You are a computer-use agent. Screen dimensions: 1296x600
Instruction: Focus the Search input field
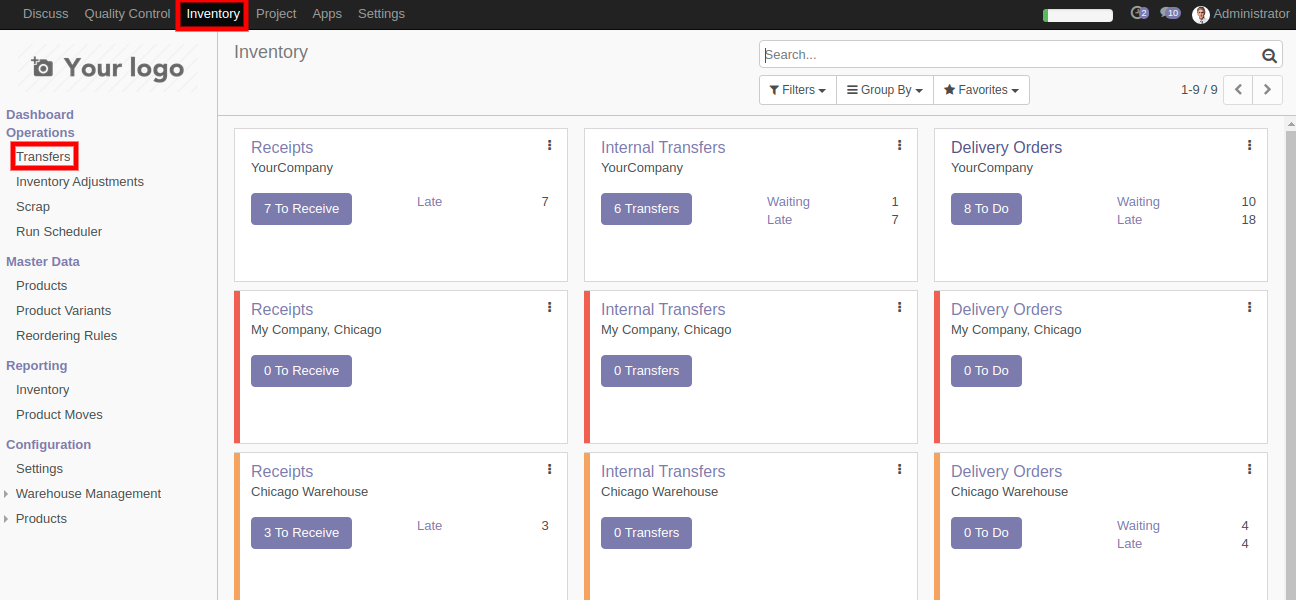click(1010, 55)
